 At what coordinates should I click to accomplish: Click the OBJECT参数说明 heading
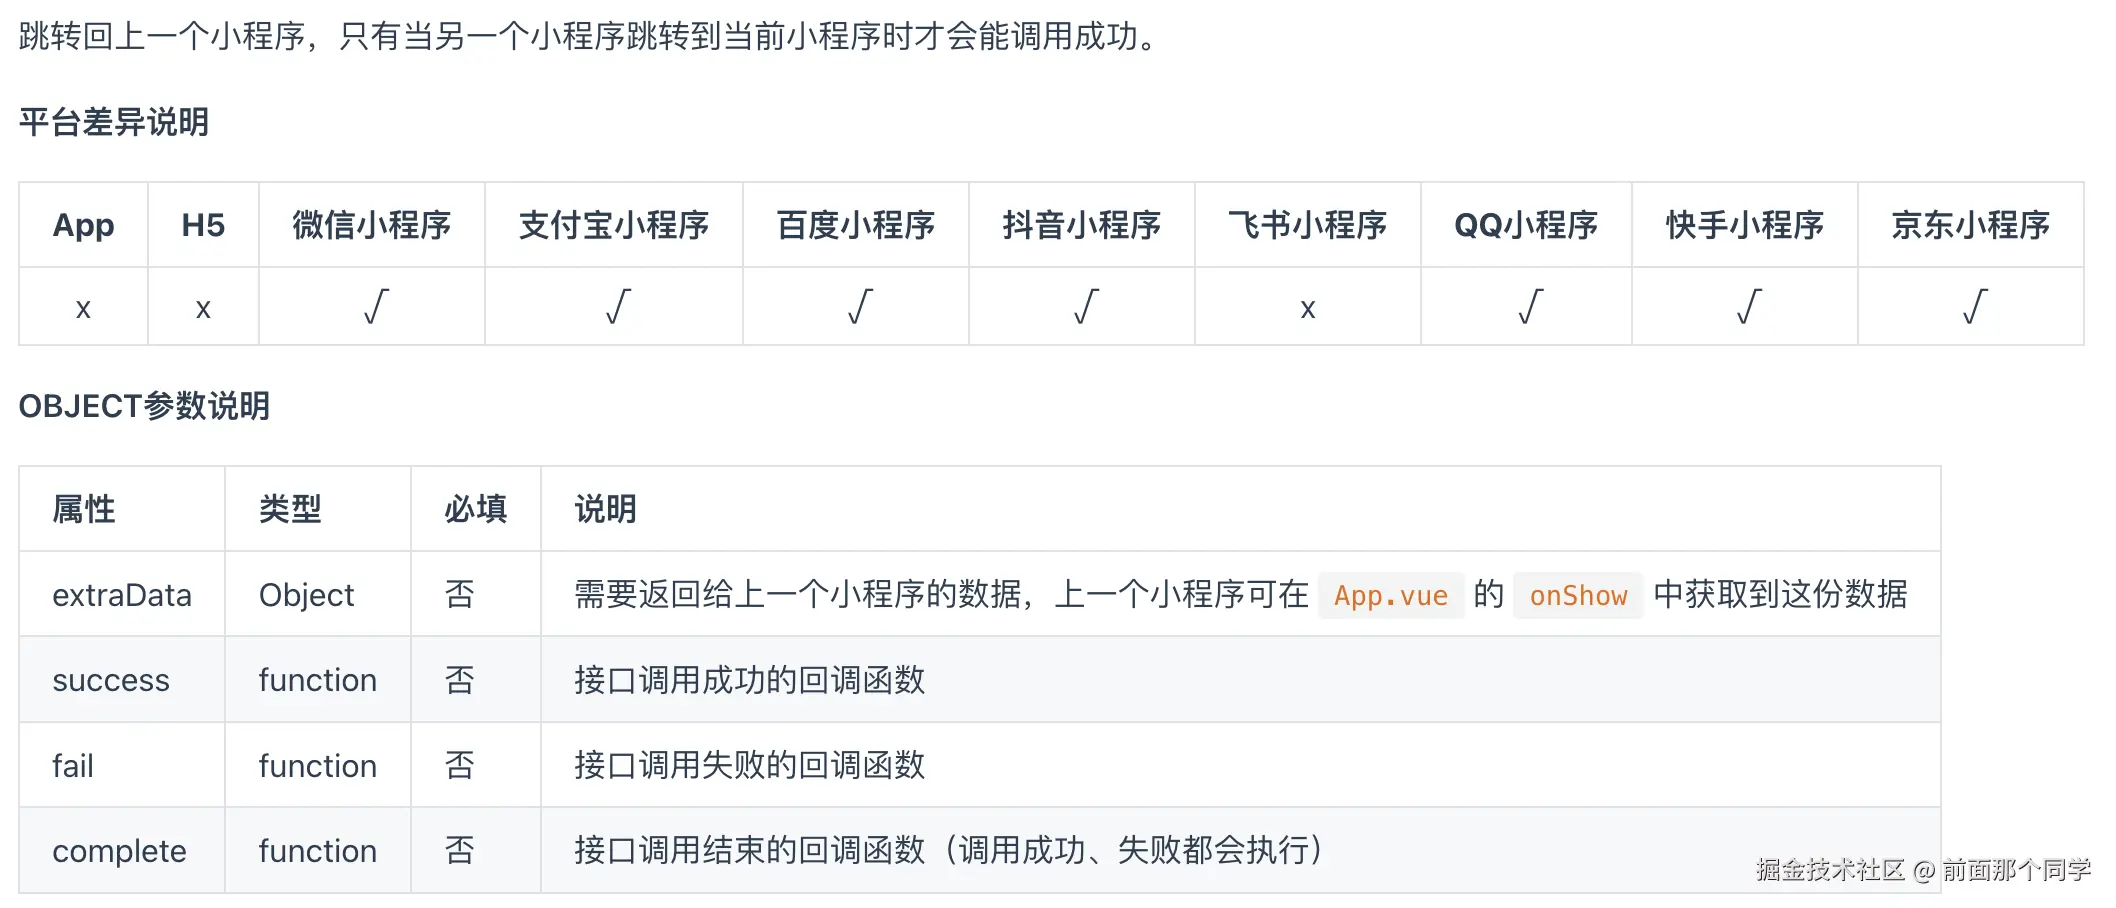click(144, 406)
